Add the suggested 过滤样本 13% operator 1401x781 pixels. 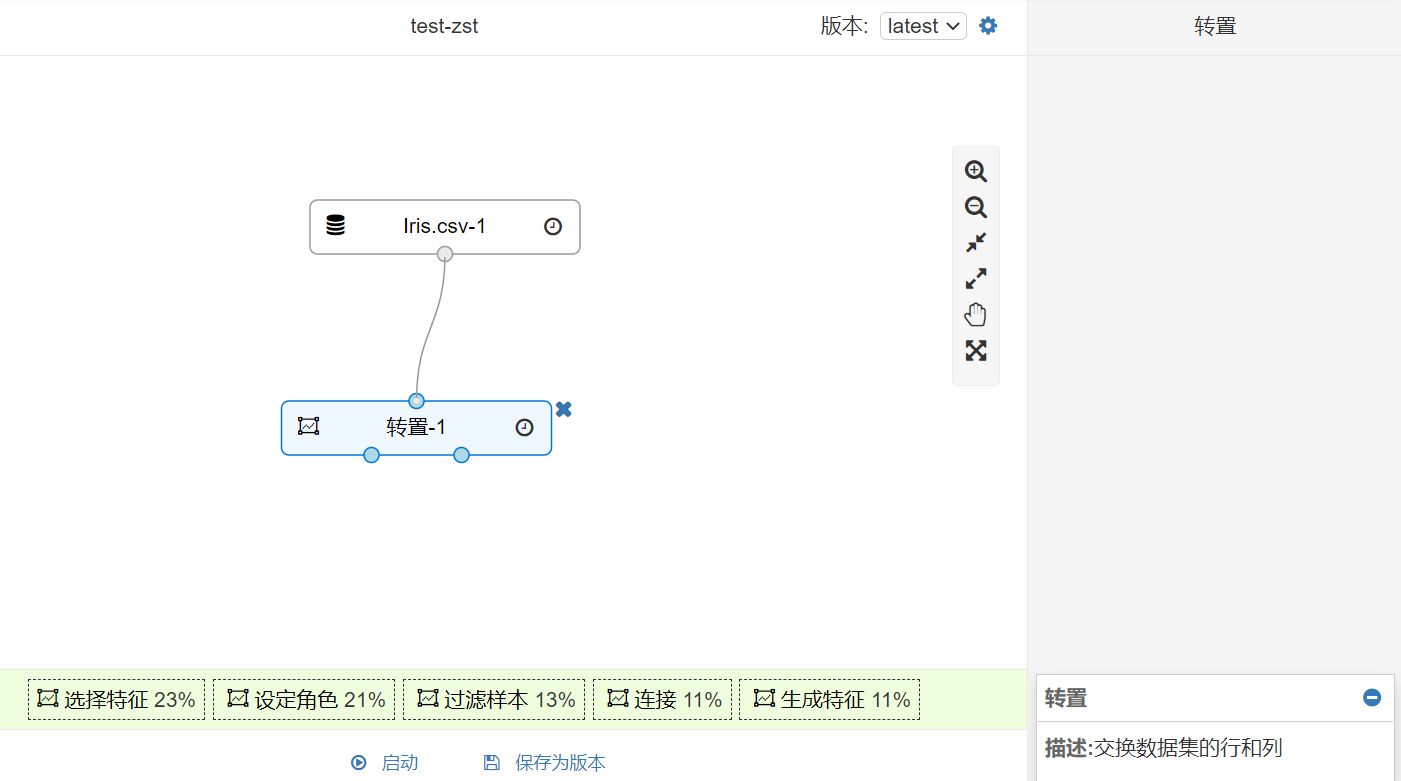coord(494,700)
